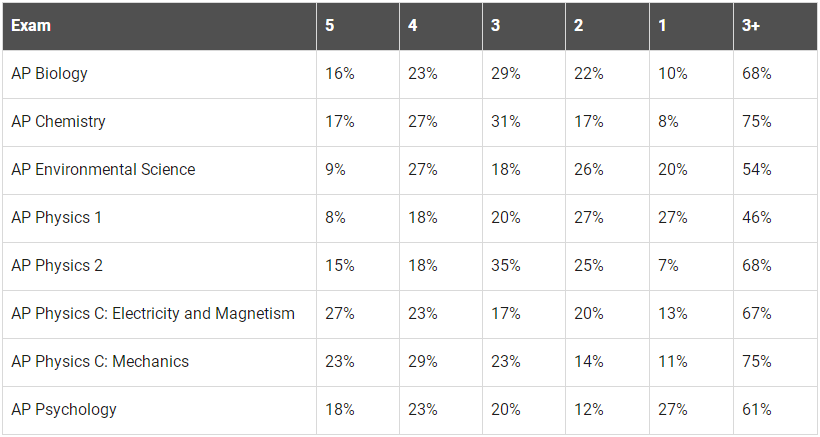Click AP Biology's 68% pass rate
820x437 pixels.
click(x=757, y=74)
